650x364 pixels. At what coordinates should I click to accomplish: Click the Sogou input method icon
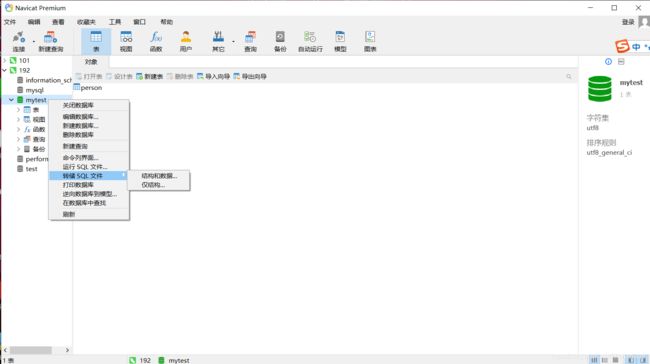pyautogui.click(x=622, y=46)
